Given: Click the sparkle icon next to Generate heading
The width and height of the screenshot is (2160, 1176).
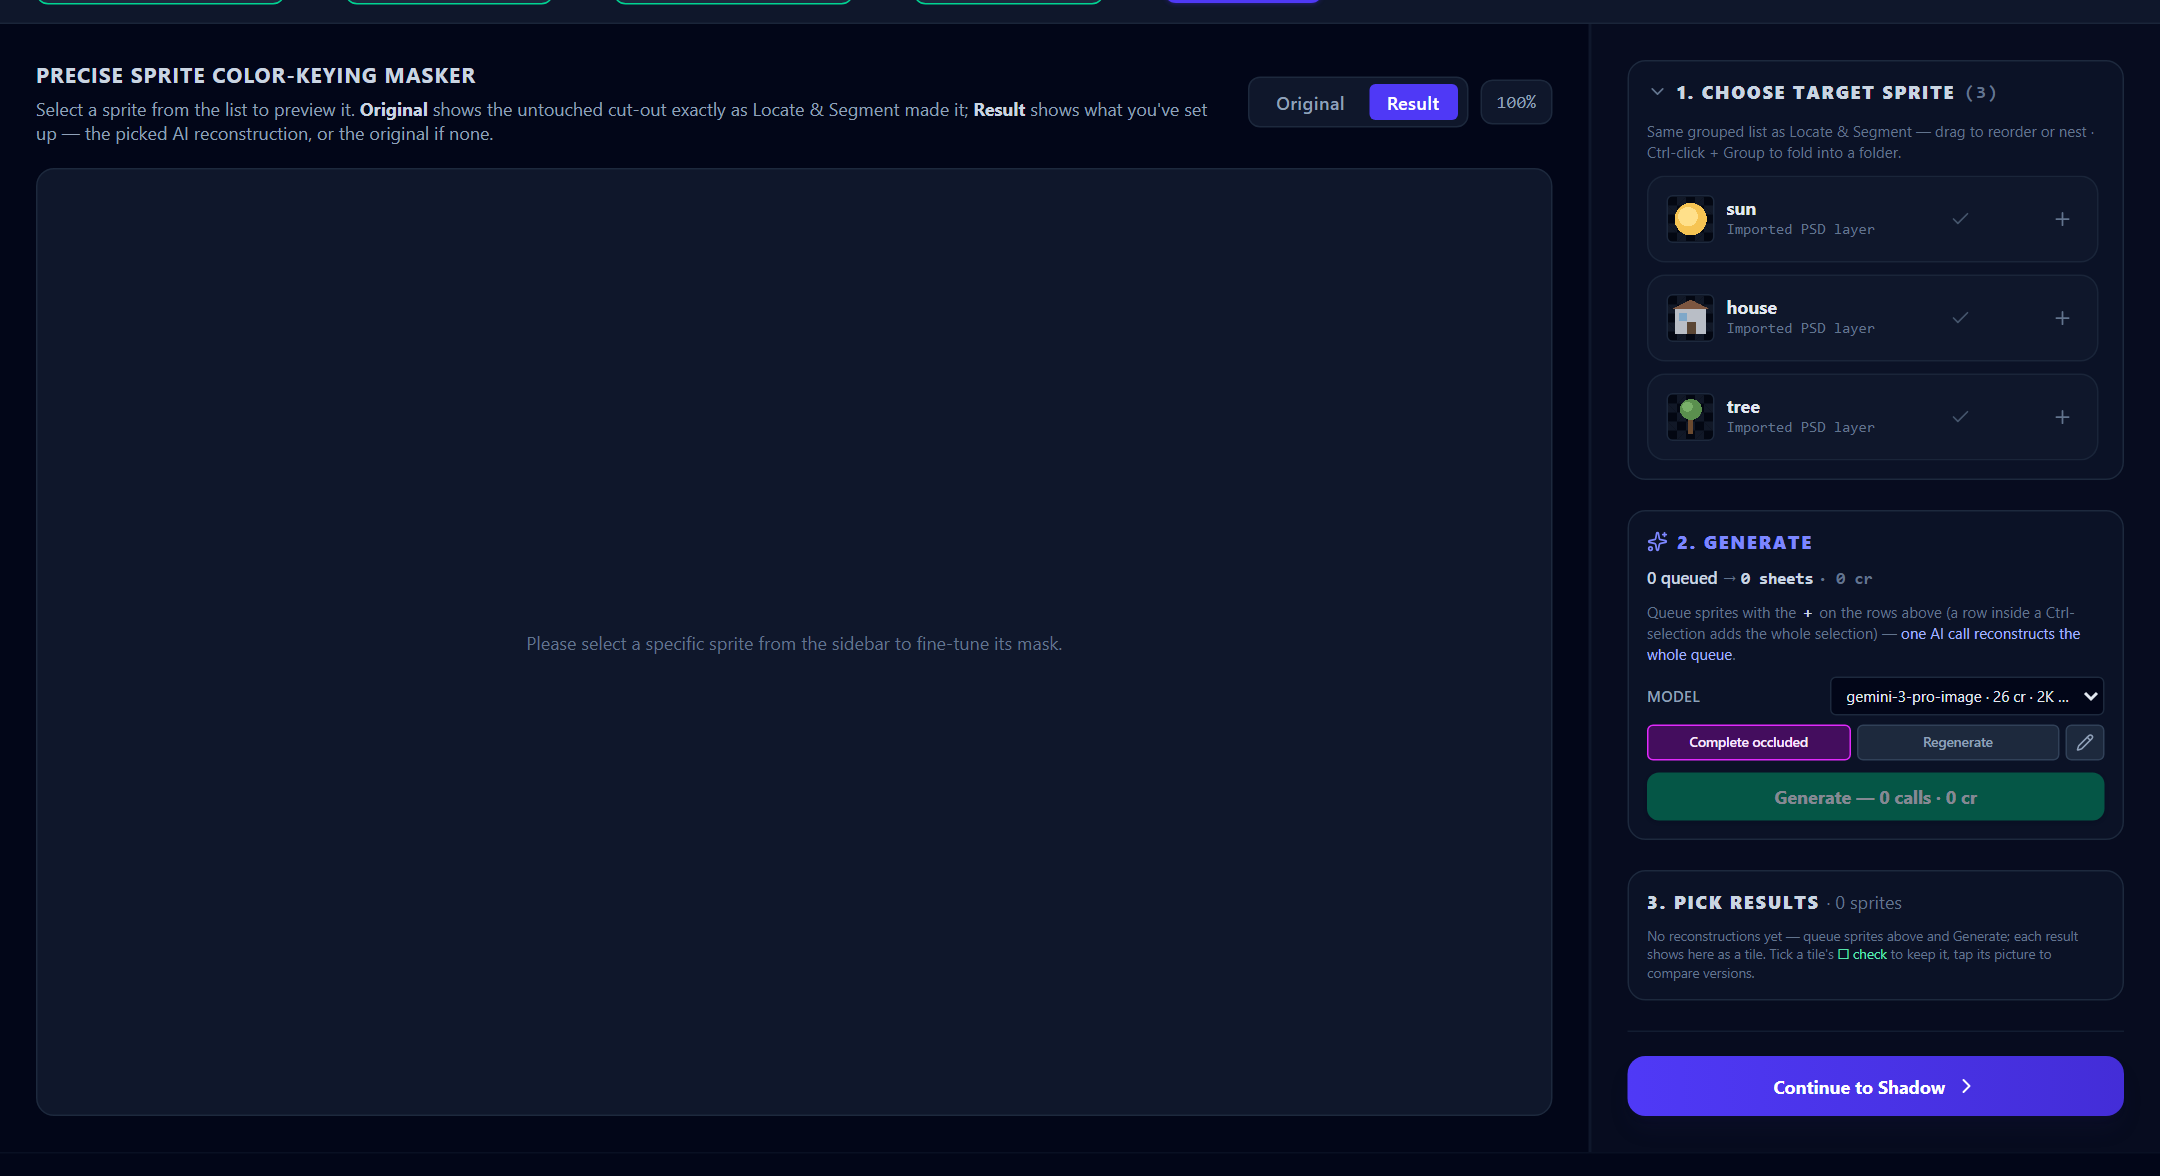Looking at the screenshot, I should click(1657, 542).
